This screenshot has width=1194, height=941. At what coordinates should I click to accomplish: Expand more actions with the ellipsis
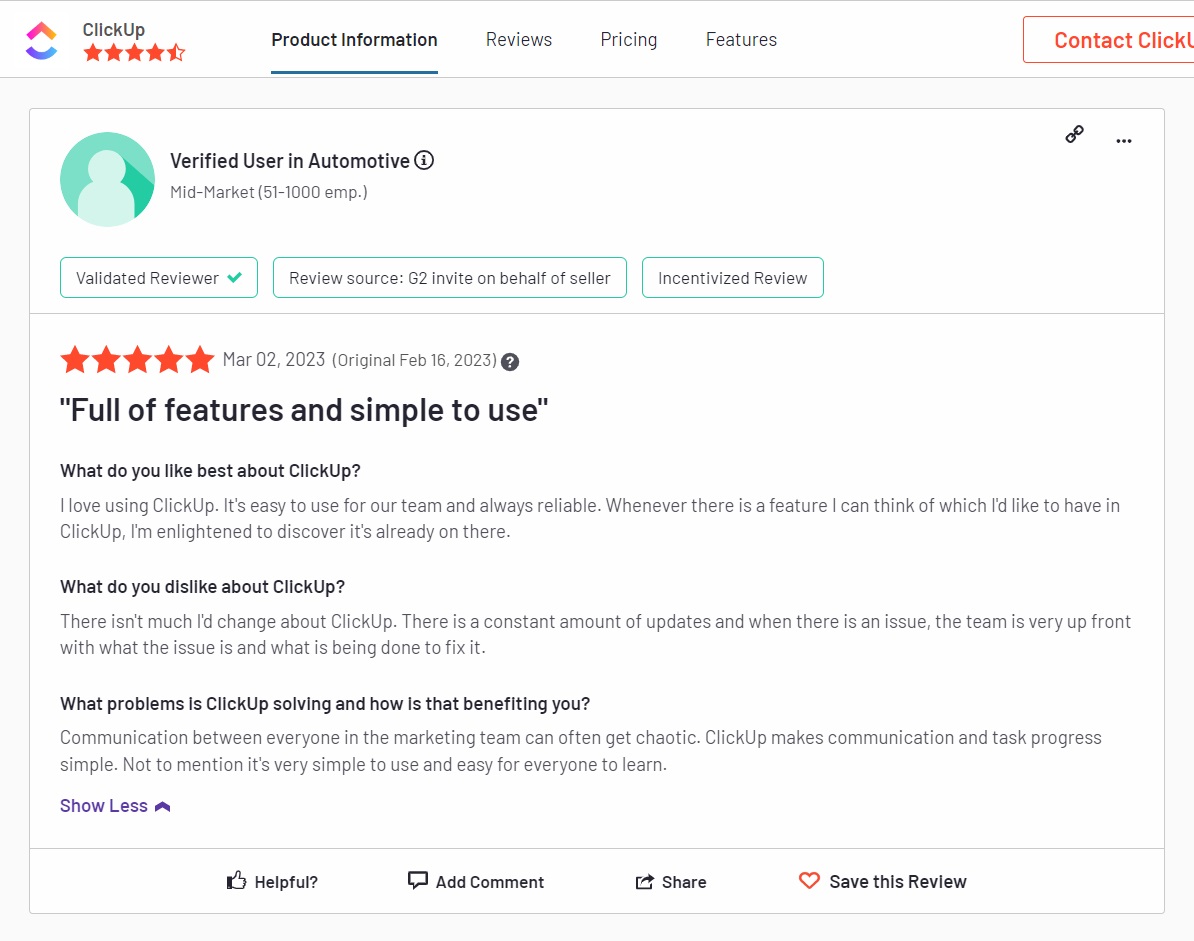(x=1123, y=140)
